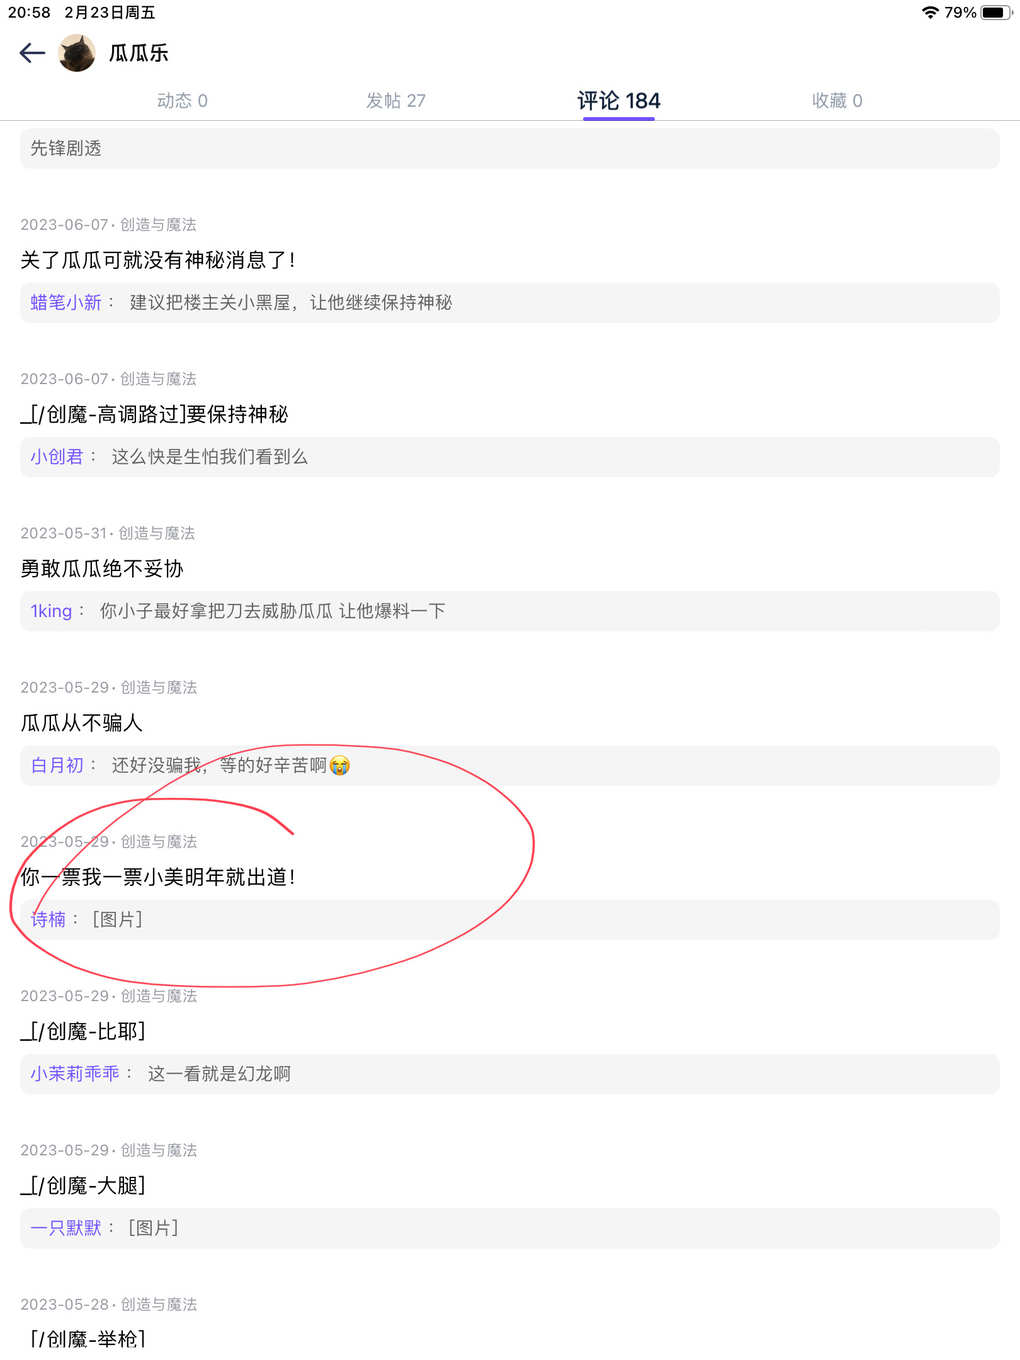Open comment 瓜瓜从不骗人
The image size is (1020, 1360).
[82, 722]
